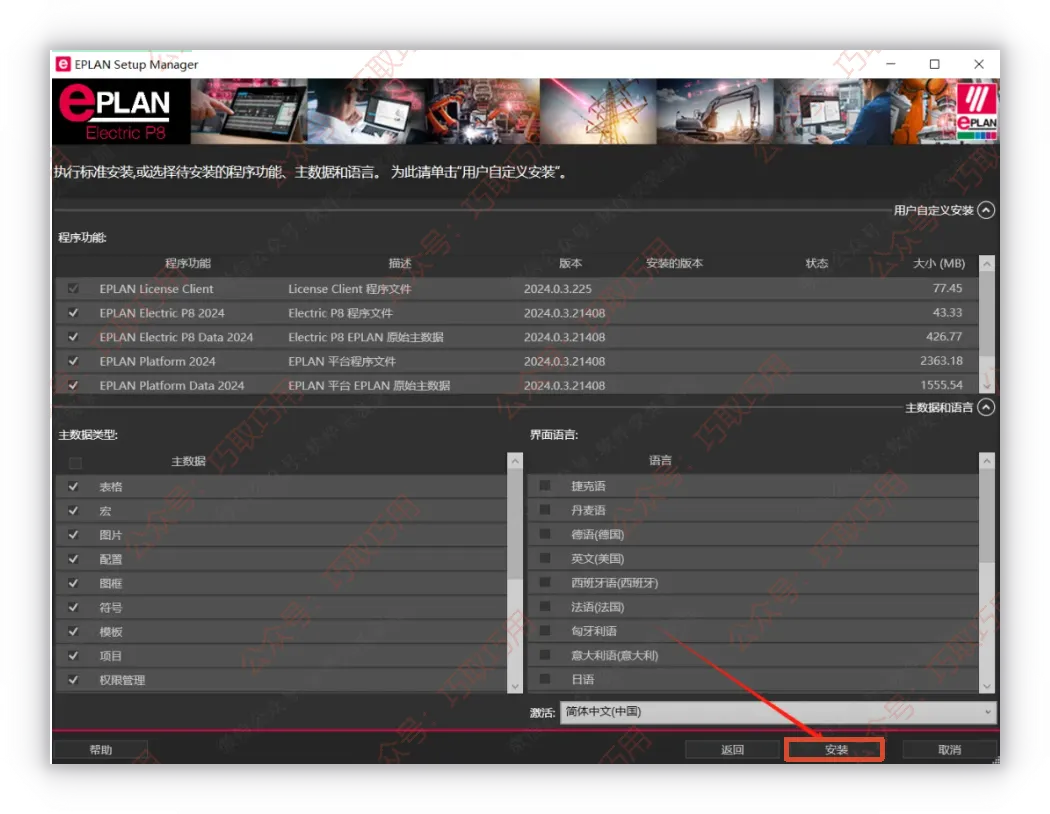Uncheck the 图片 master data checkbox

73,535
